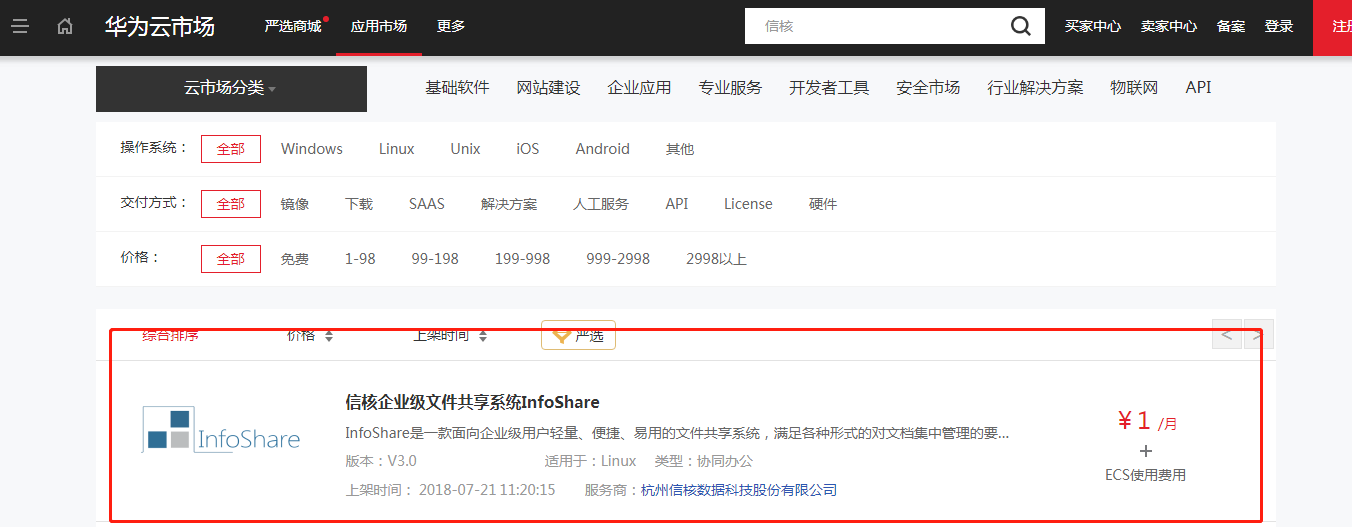Switch to 应用市场 tab

379,26
